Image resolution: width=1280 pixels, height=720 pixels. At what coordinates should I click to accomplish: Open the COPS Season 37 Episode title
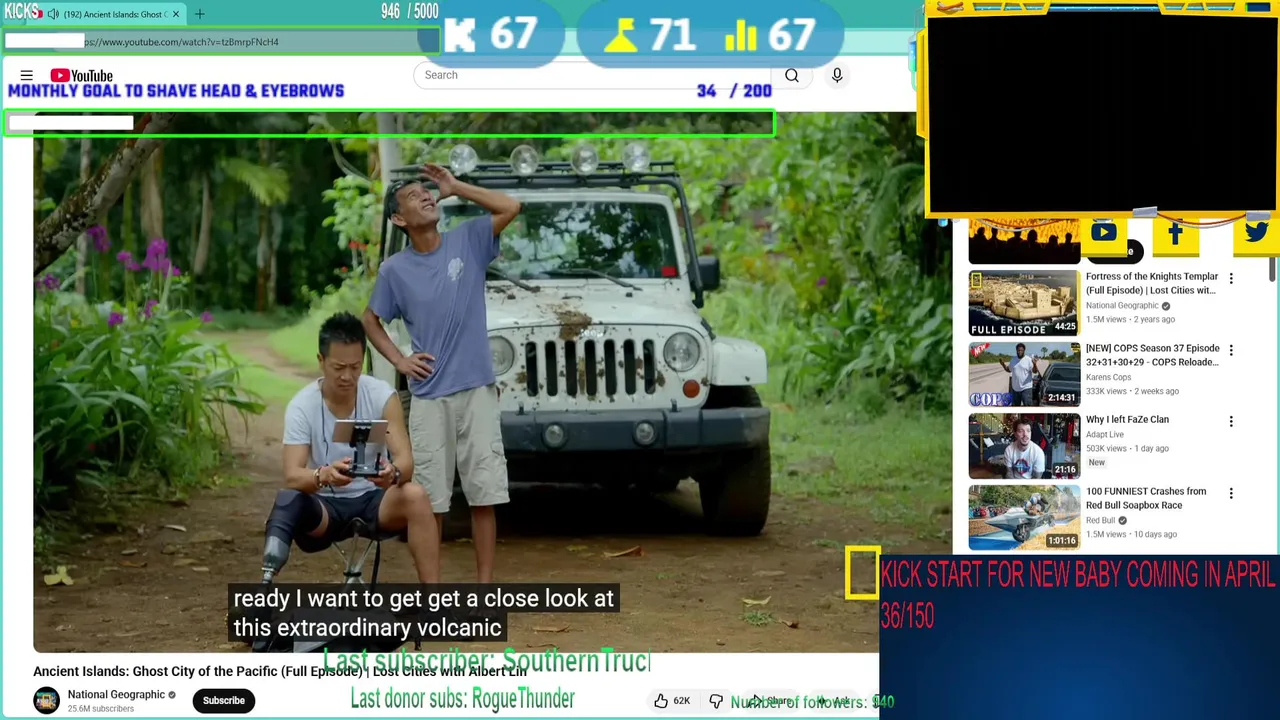(x=1152, y=355)
